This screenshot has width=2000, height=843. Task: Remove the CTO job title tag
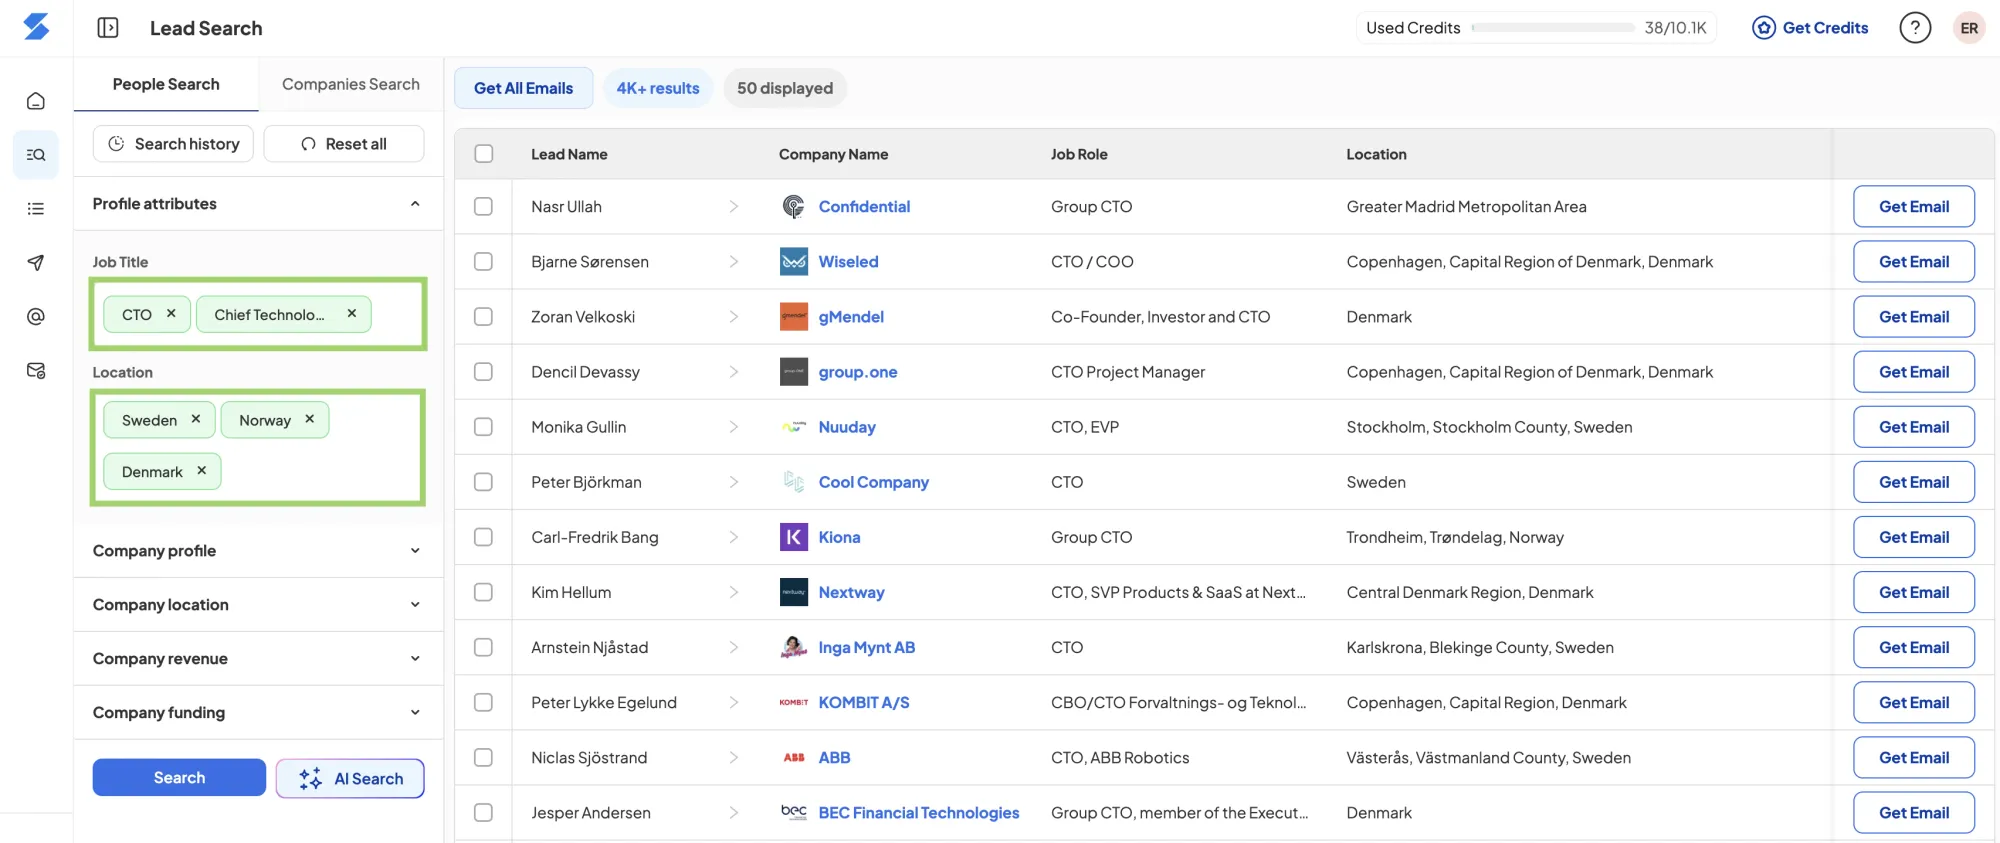tap(171, 314)
